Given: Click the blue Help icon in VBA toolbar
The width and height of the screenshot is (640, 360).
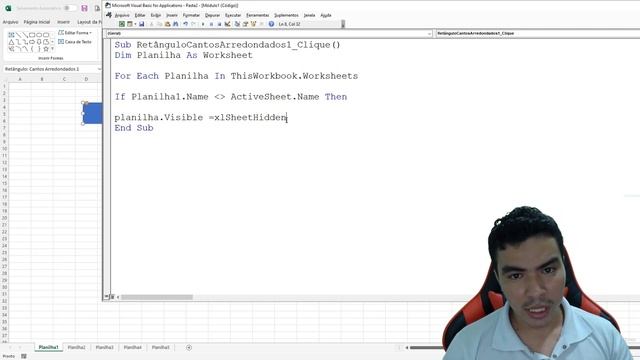Looking at the screenshot, I should point(271,24).
